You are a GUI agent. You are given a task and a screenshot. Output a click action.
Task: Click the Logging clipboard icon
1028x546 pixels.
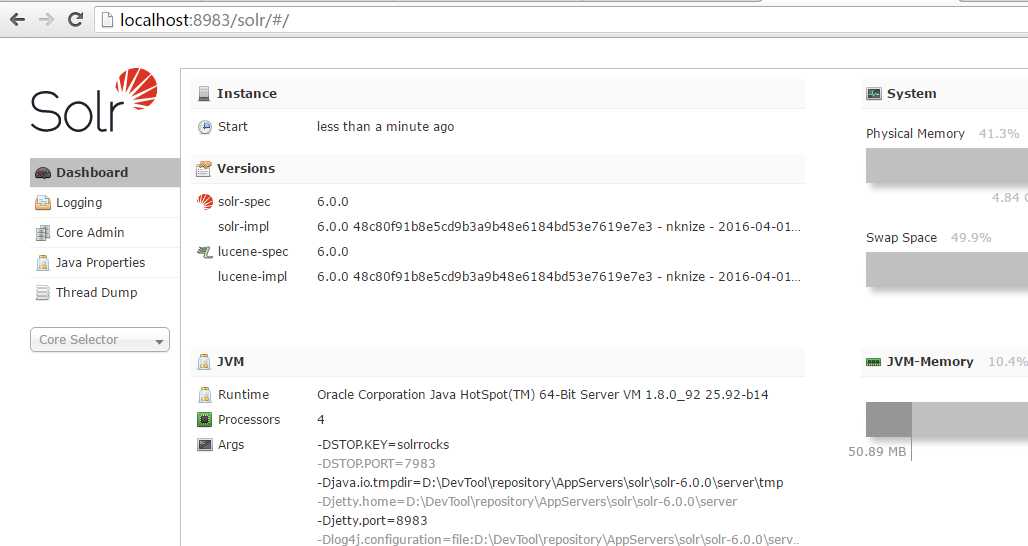coord(43,203)
